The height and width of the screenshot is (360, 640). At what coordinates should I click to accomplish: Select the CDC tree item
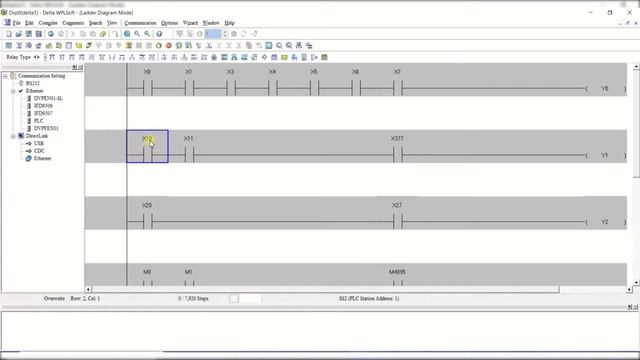(39, 151)
